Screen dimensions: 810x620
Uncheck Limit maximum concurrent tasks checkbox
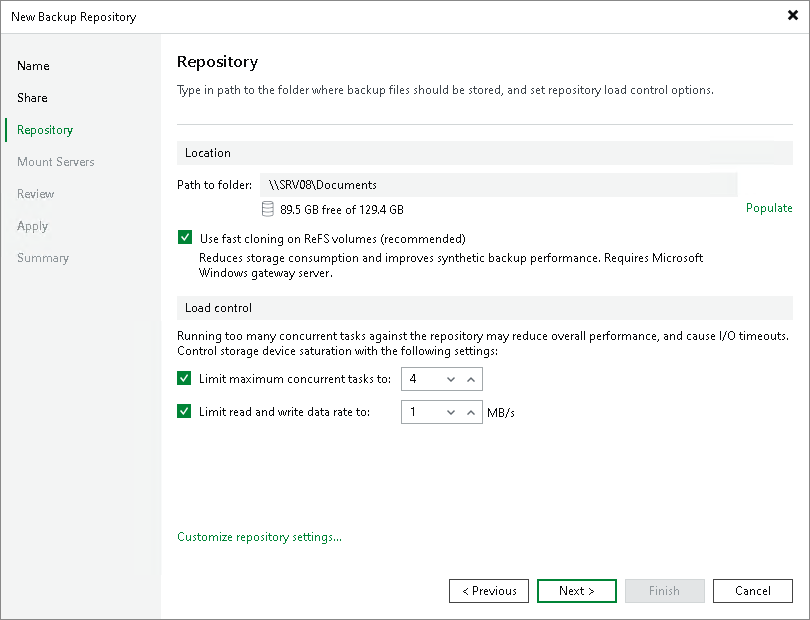(x=184, y=378)
